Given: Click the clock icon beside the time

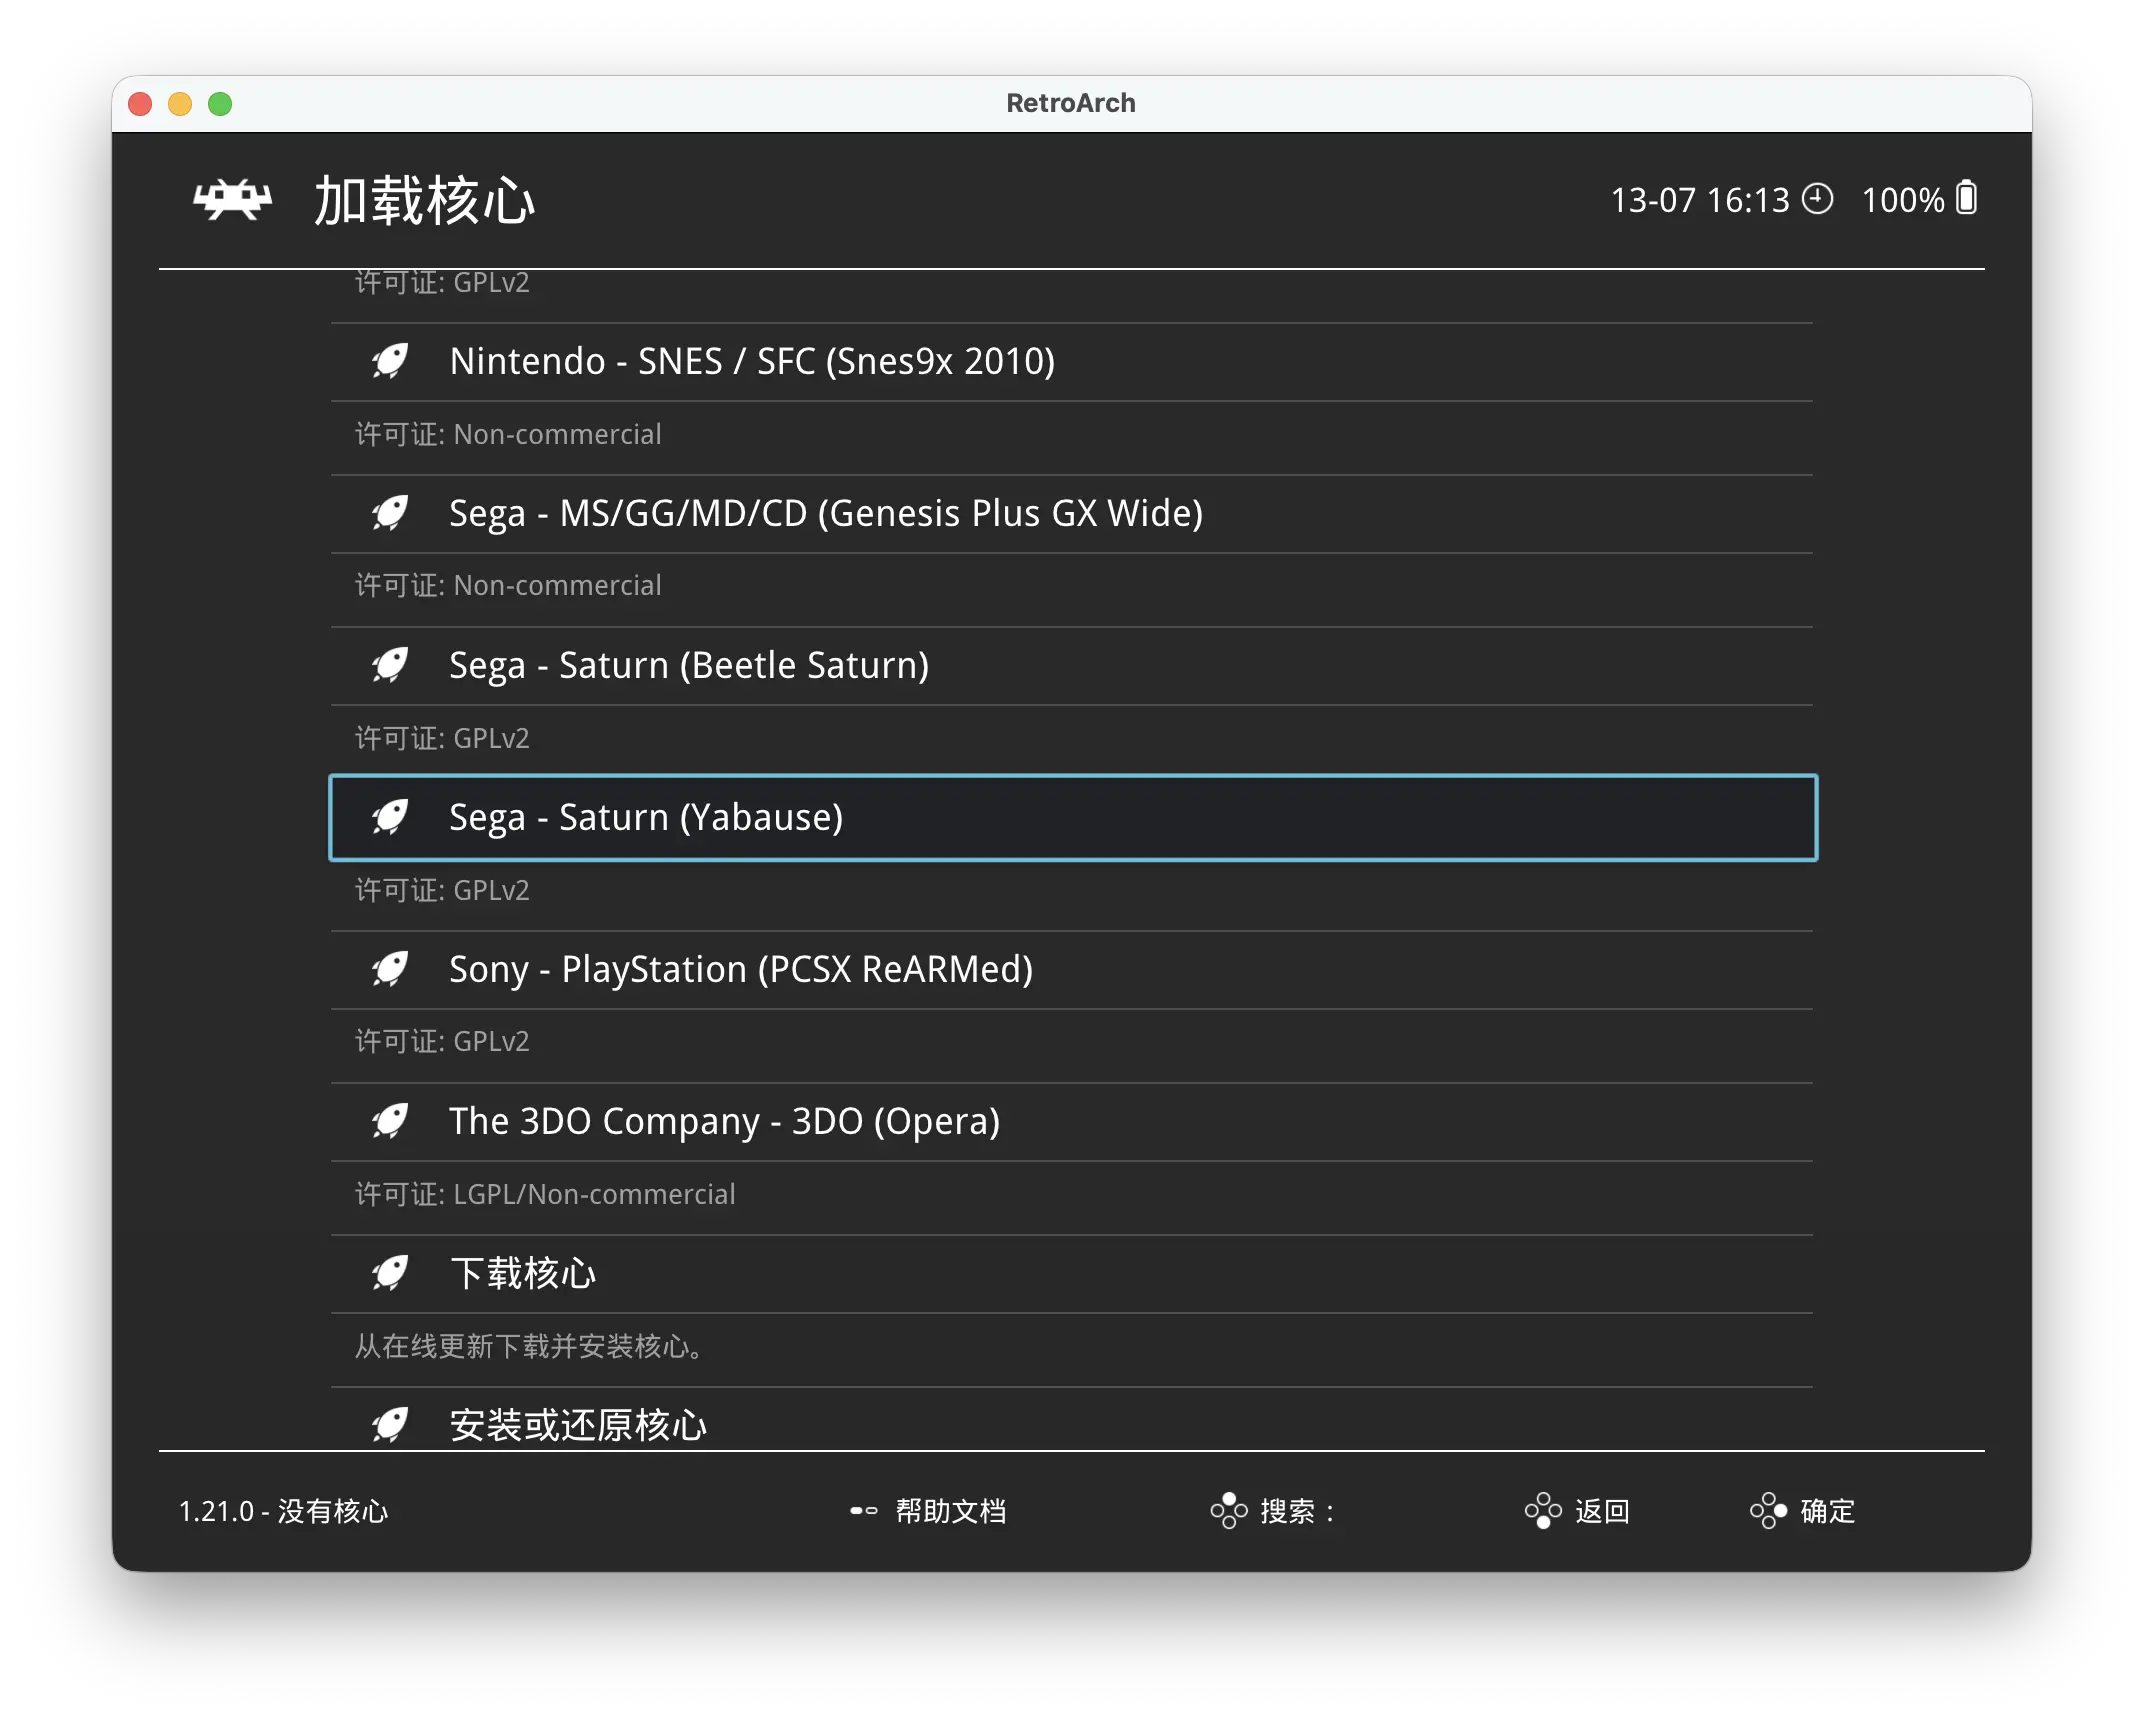Looking at the screenshot, I should (1817, 199).
